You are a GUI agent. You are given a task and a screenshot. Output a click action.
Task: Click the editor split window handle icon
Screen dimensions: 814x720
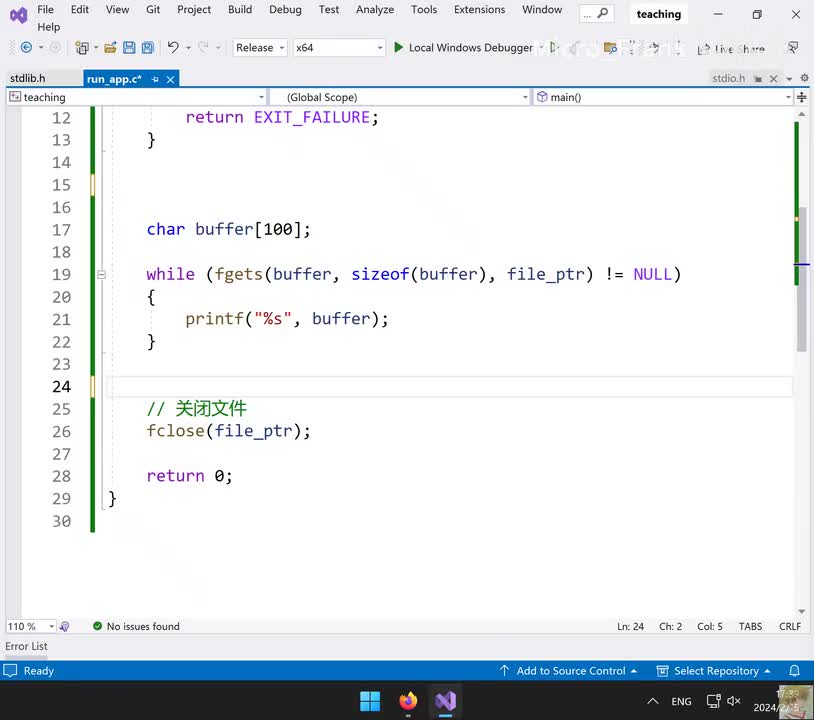[802, 97]
